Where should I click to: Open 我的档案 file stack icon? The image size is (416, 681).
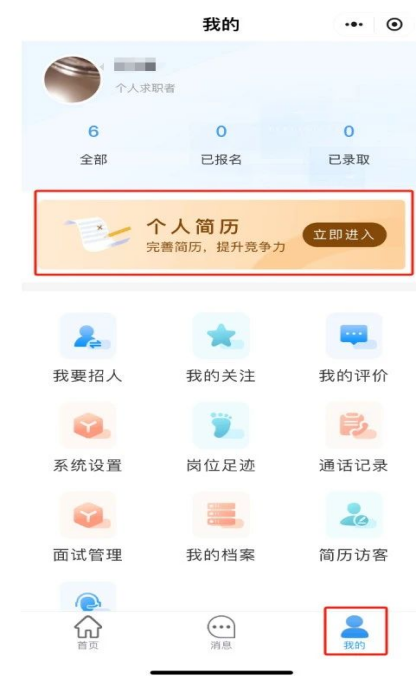[x=221, y=515]
